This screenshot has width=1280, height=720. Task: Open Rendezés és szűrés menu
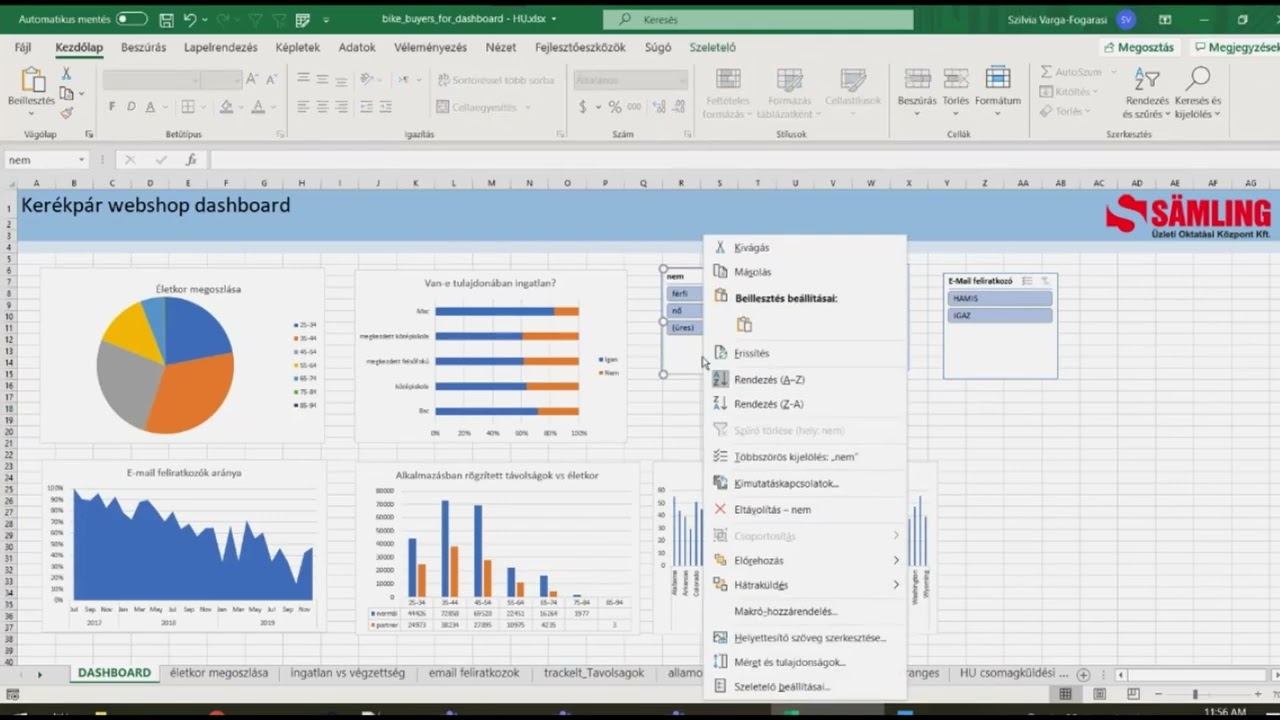coord(1147,93)
